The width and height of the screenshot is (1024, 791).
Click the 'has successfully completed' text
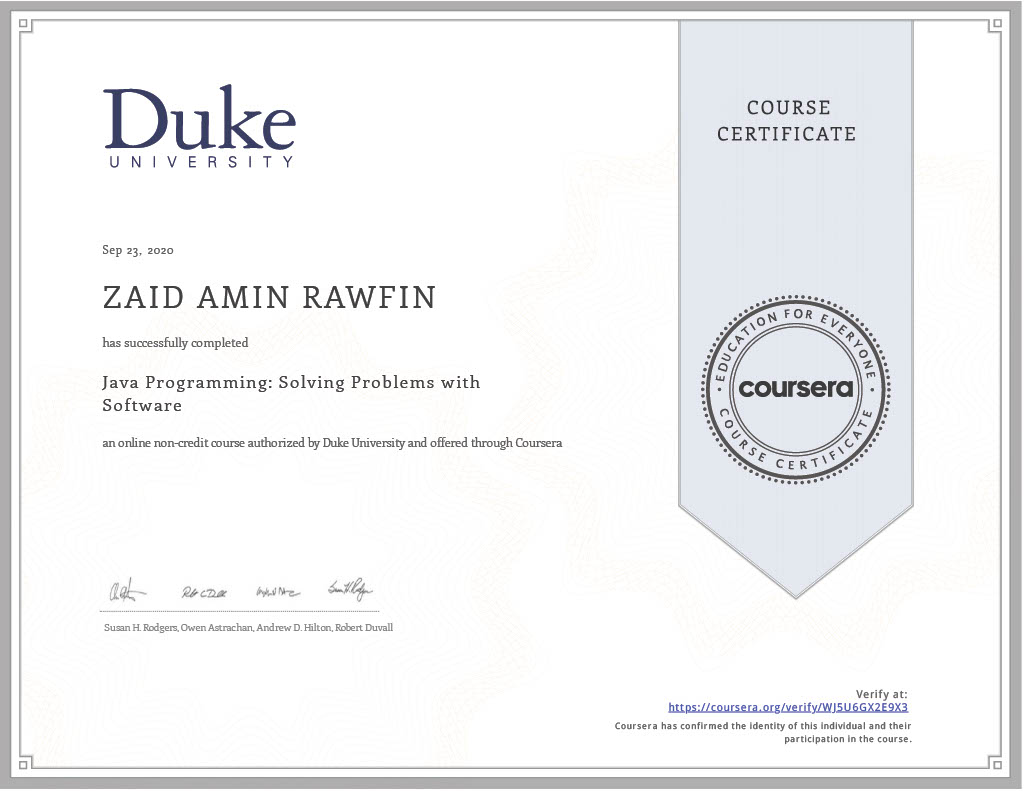[175, 343]
